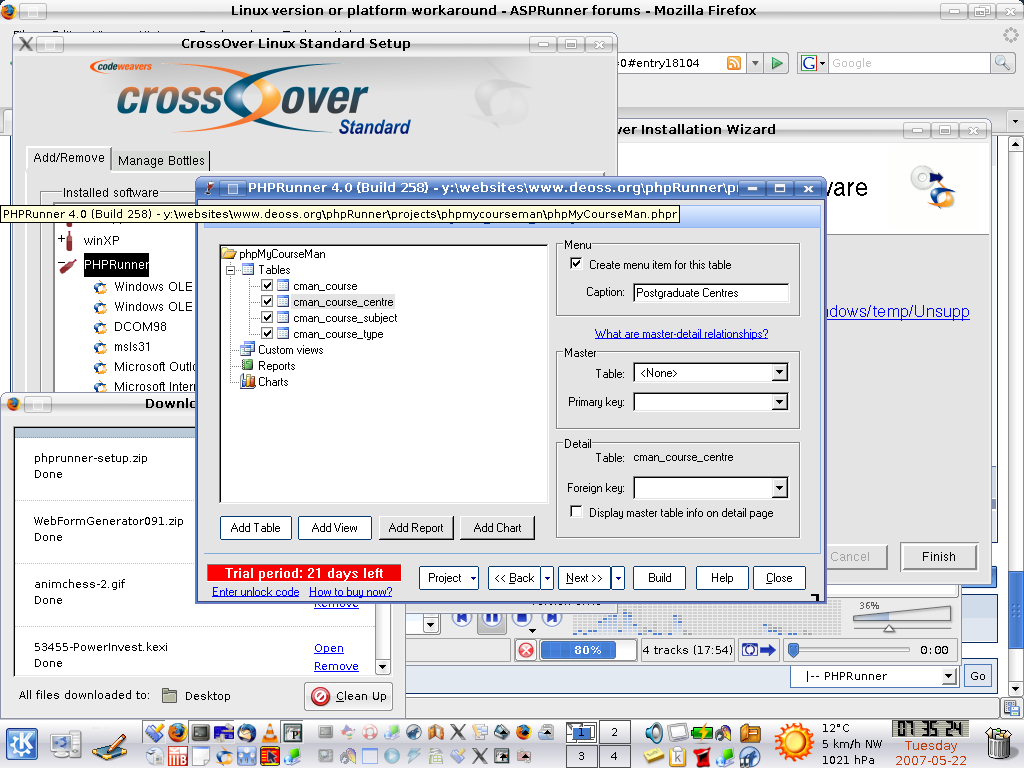
Task: Click the DCOM98 package icon in CrossOver
Action: [100, 327]
